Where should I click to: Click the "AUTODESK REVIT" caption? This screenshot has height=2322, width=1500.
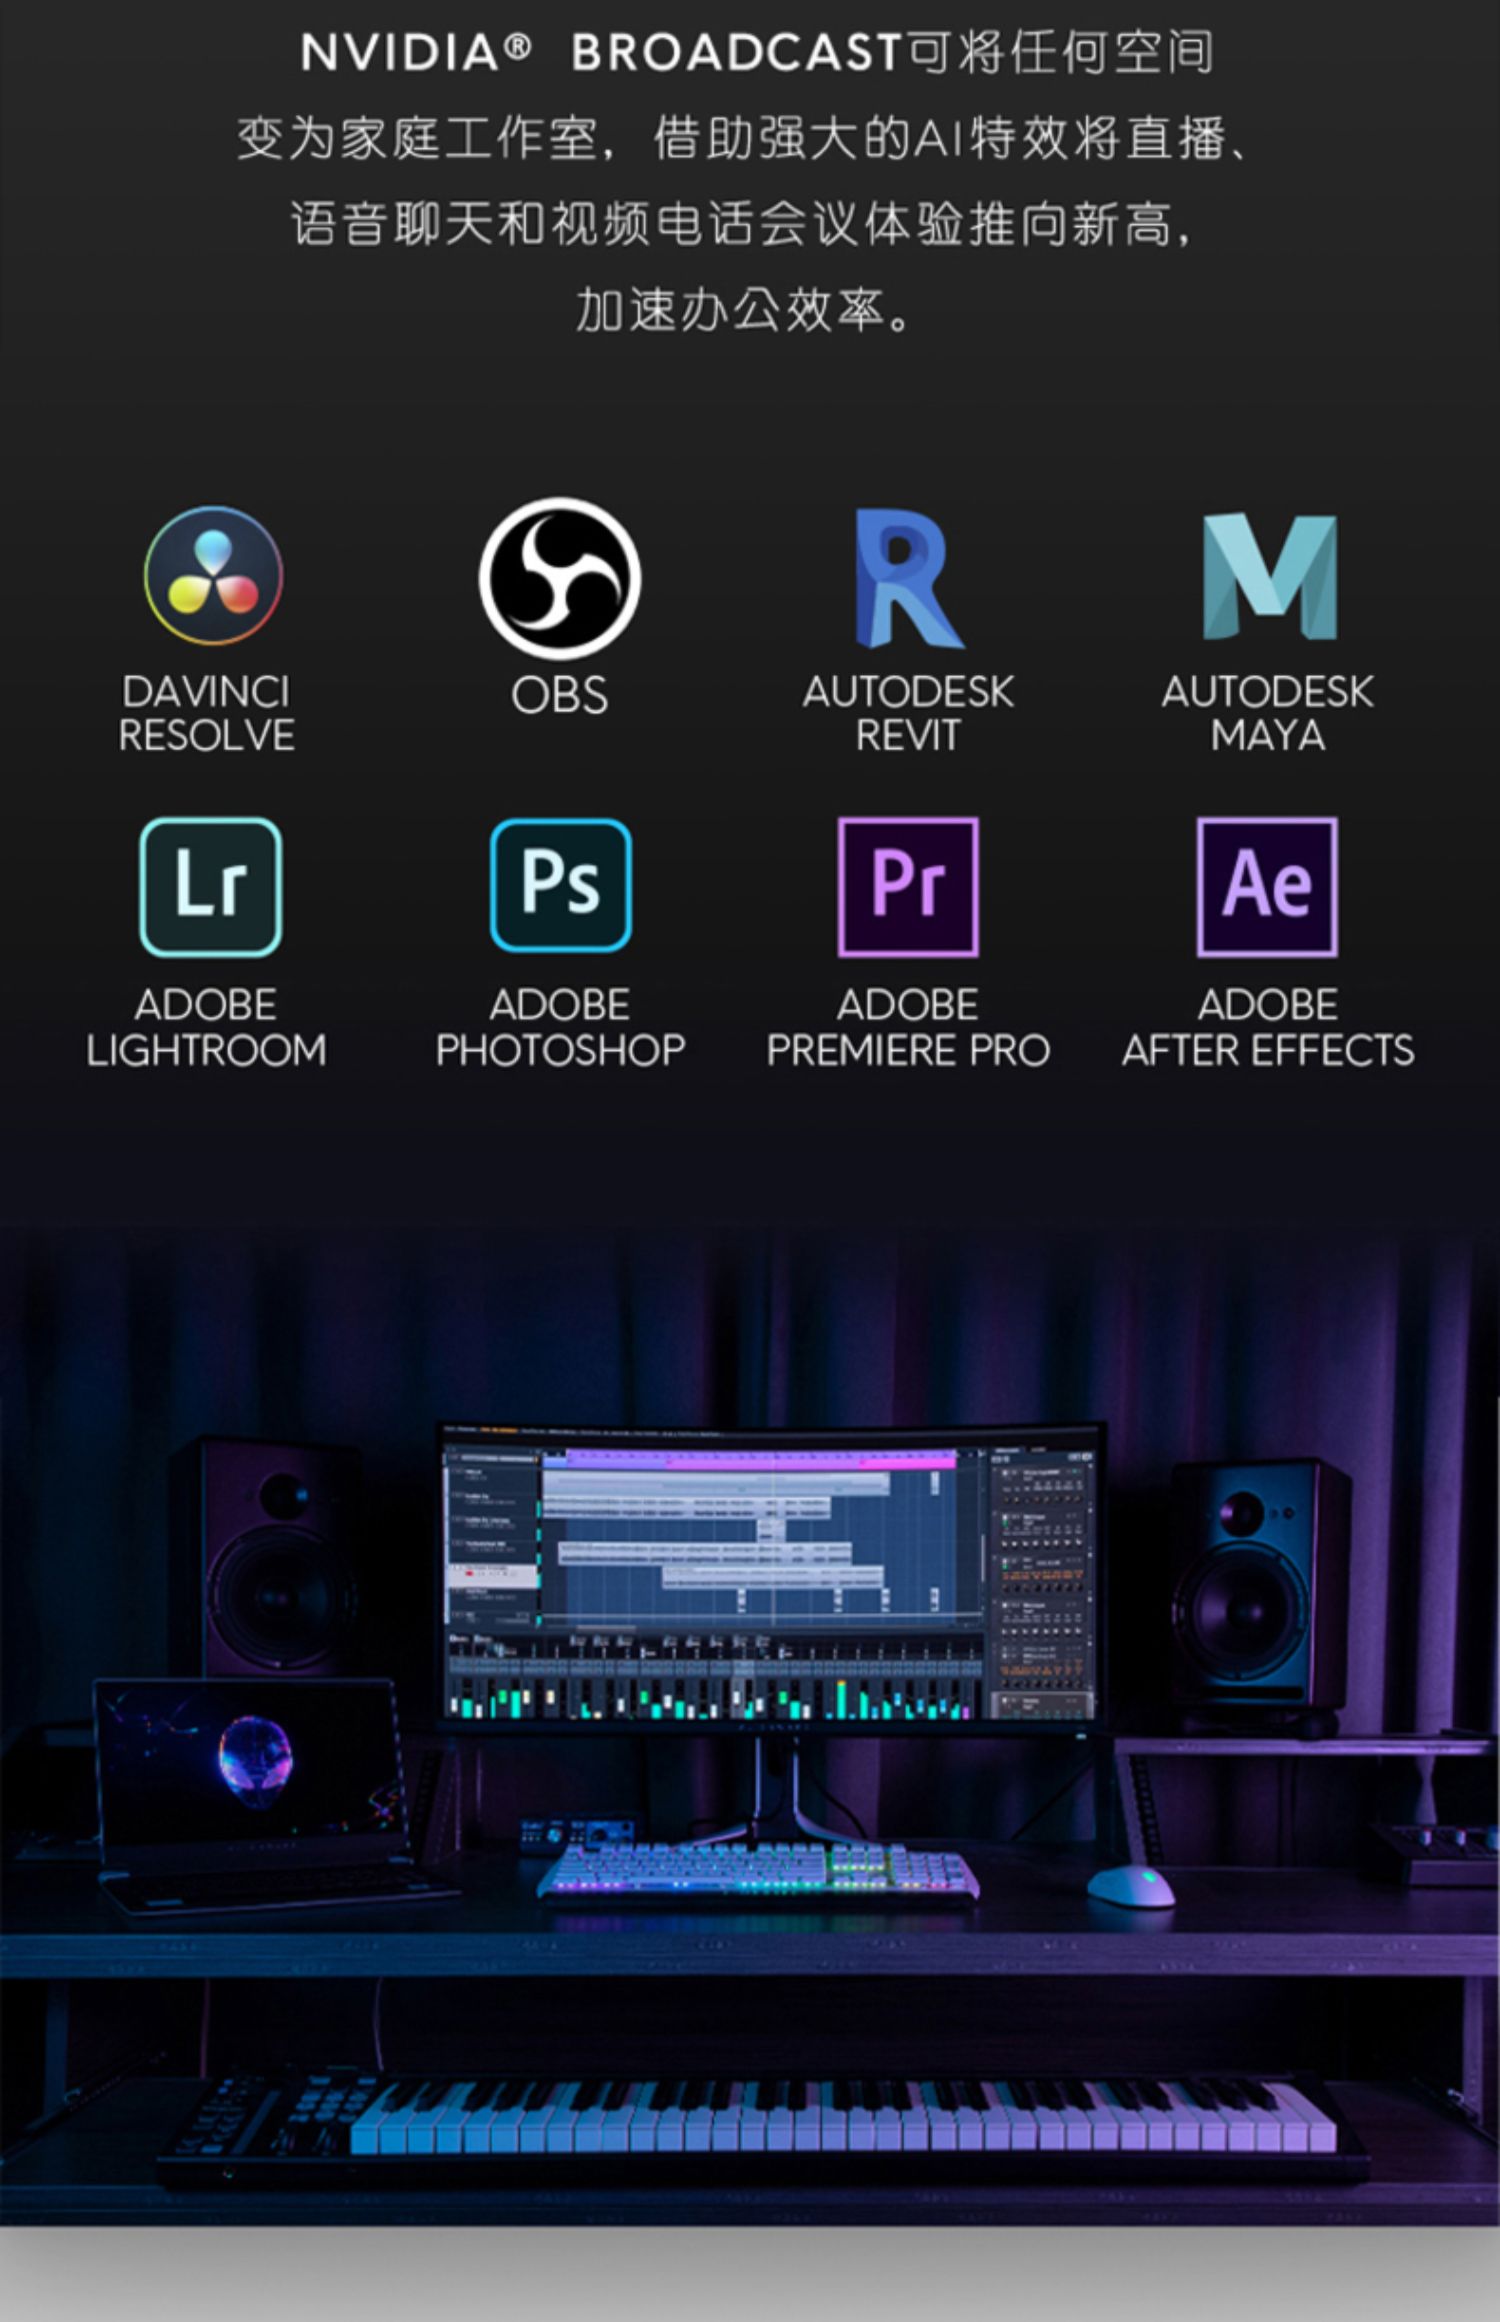[x=908, y=713]
